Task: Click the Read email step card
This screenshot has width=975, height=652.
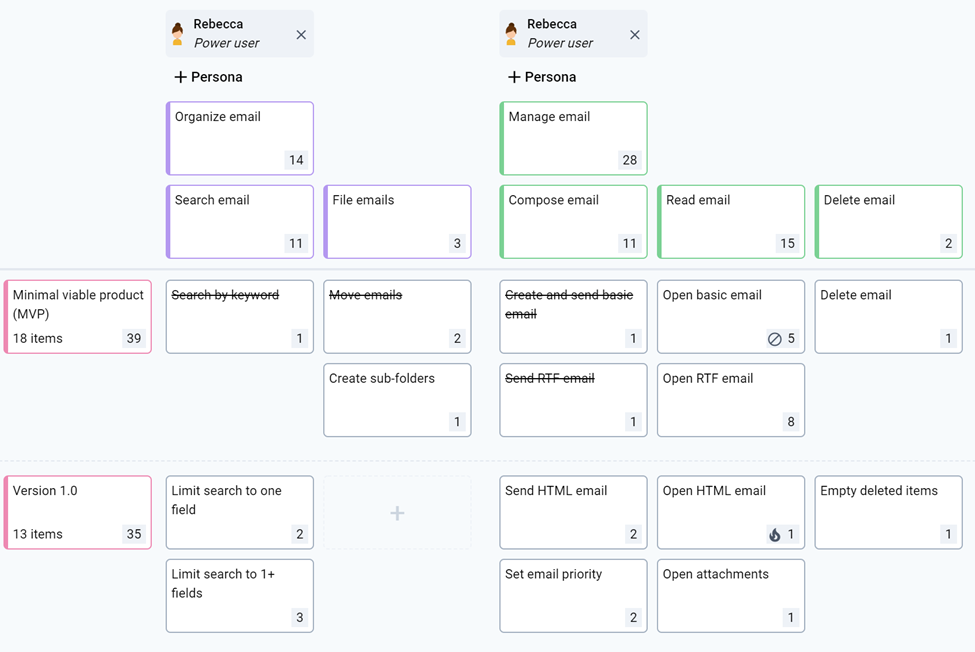Action: pyautogui.click(x=731, y=222)
